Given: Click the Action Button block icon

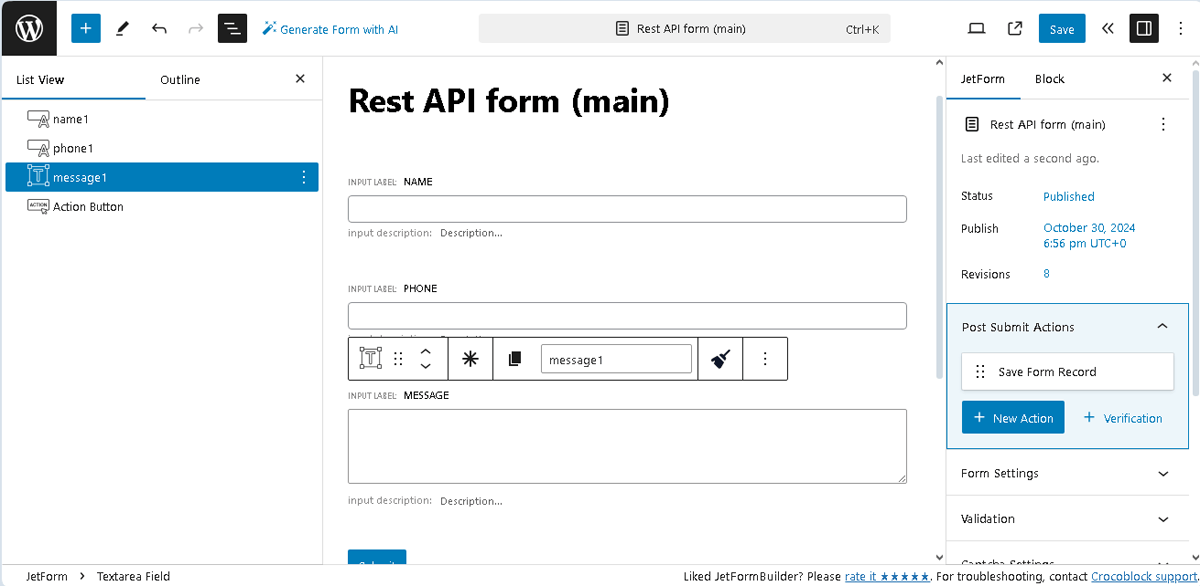Looking at the screenshot, I should pyautogui.click(x=38, y=206).
